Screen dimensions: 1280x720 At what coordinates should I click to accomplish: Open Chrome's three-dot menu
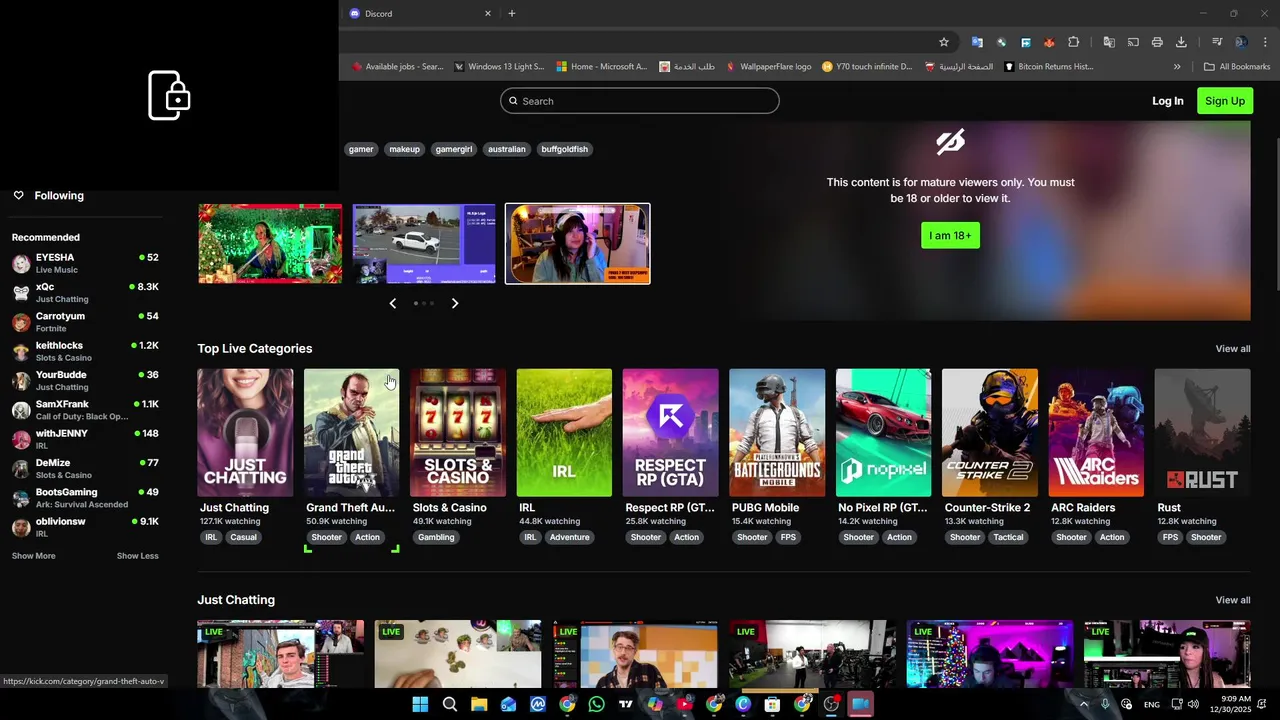[x=1265, y=42]
